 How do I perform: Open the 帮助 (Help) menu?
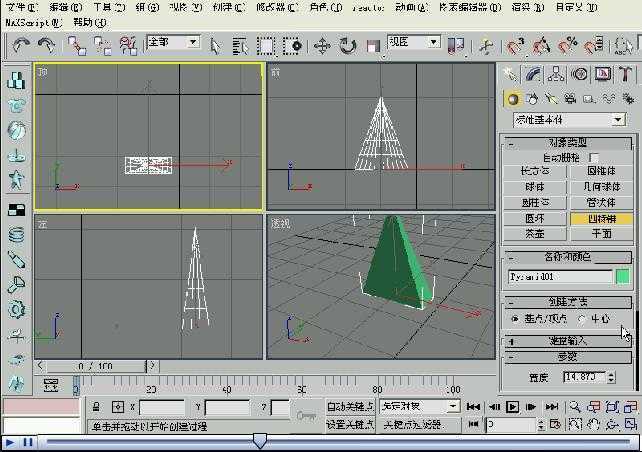click(x=90, y=23)
